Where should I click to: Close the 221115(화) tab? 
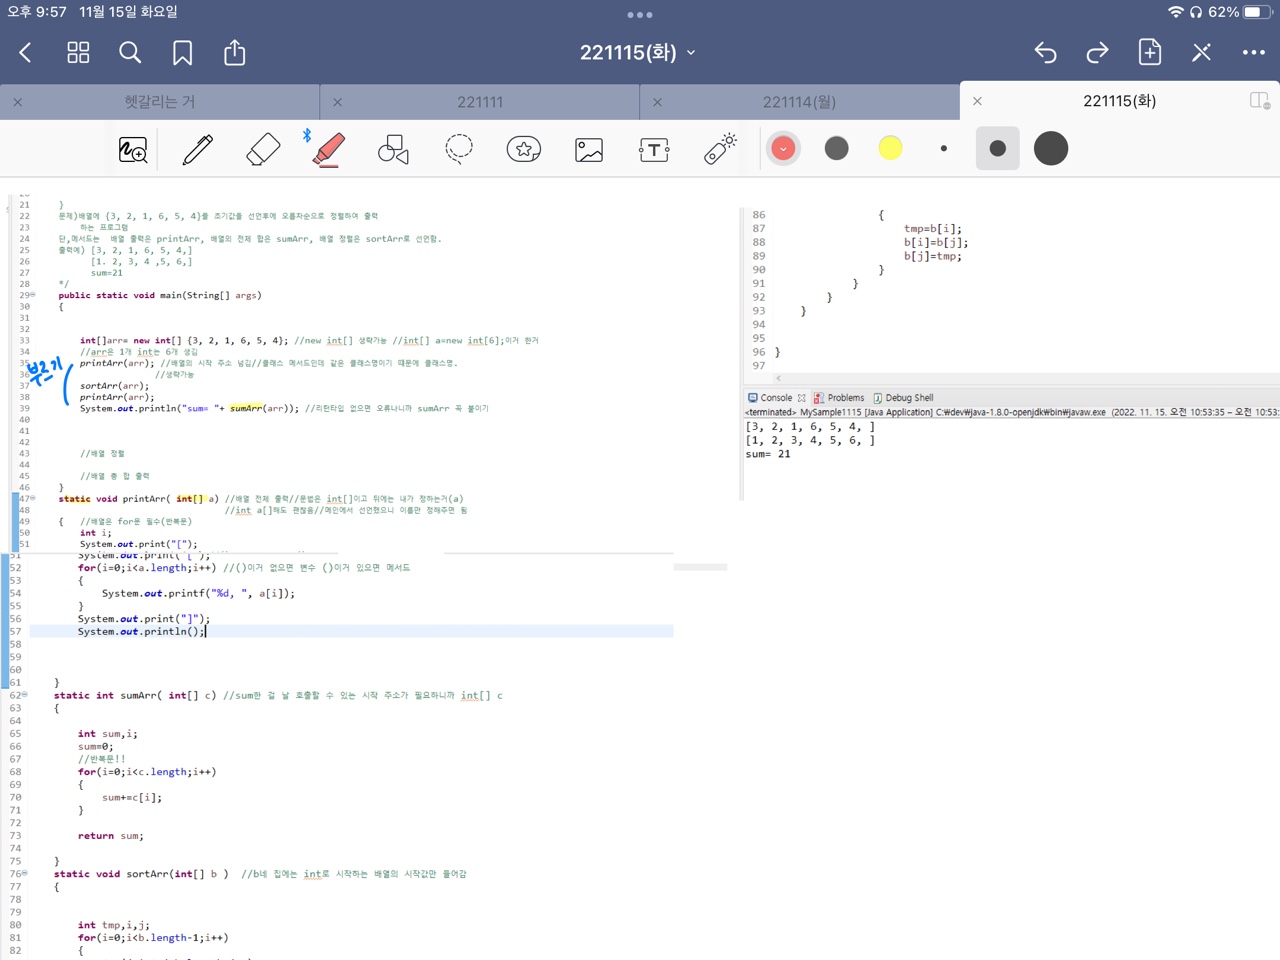(977, 101)
